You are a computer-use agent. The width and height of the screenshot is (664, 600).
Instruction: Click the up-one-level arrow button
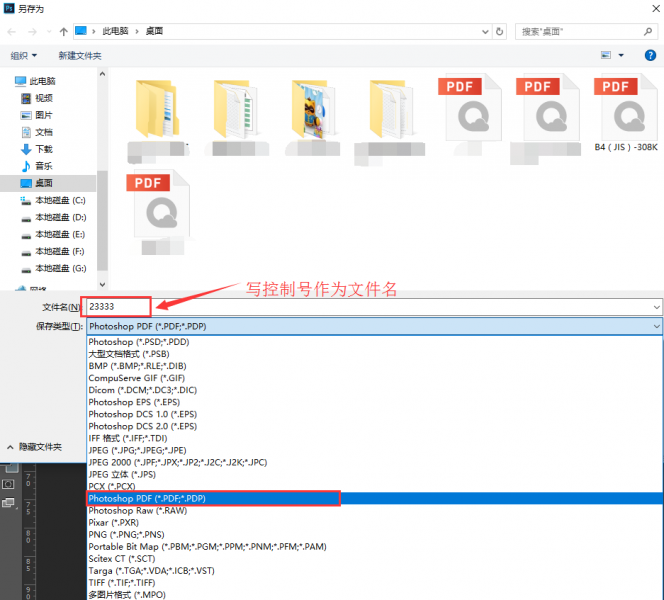63,31
